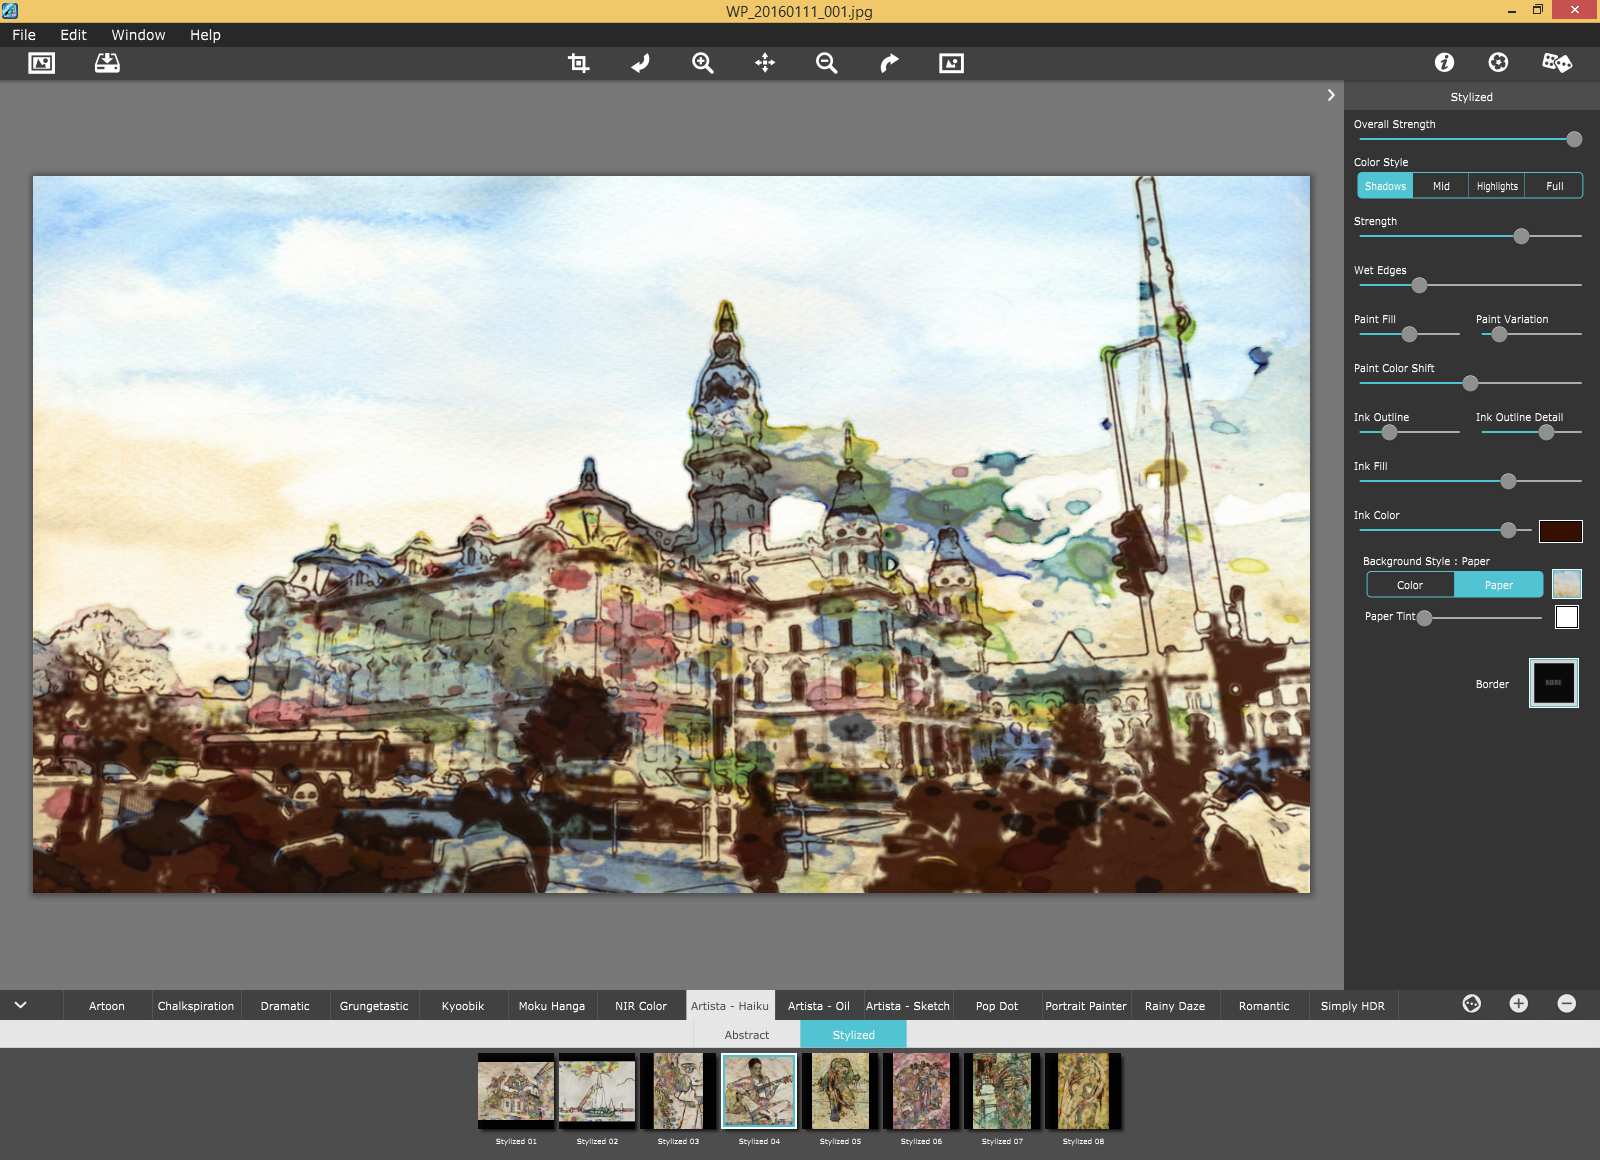
Task: Adjust the Paint Color Shift slider
Action: pos(1470,383)
